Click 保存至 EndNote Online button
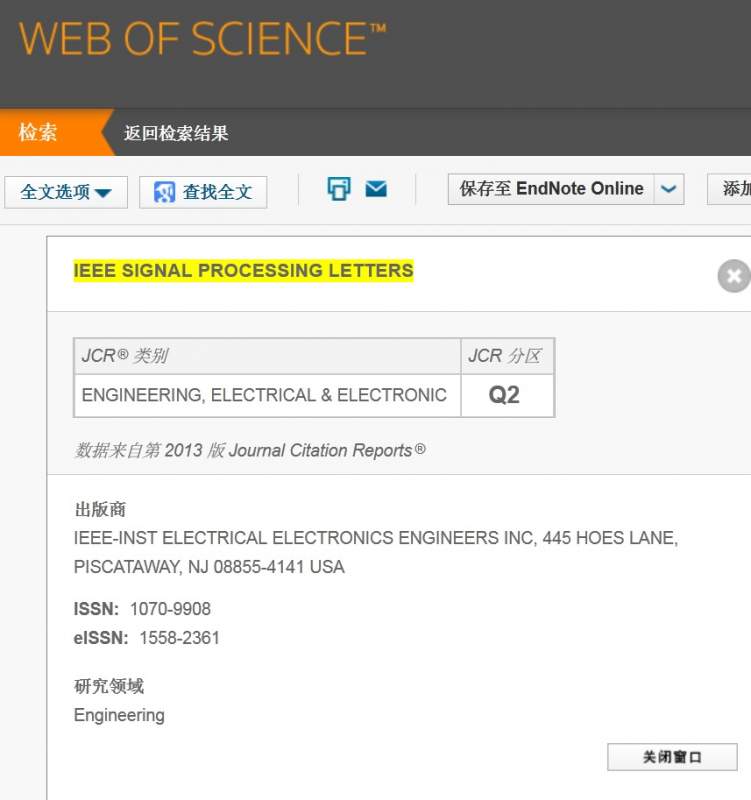751x800 pixels. (x=551, y=189)
